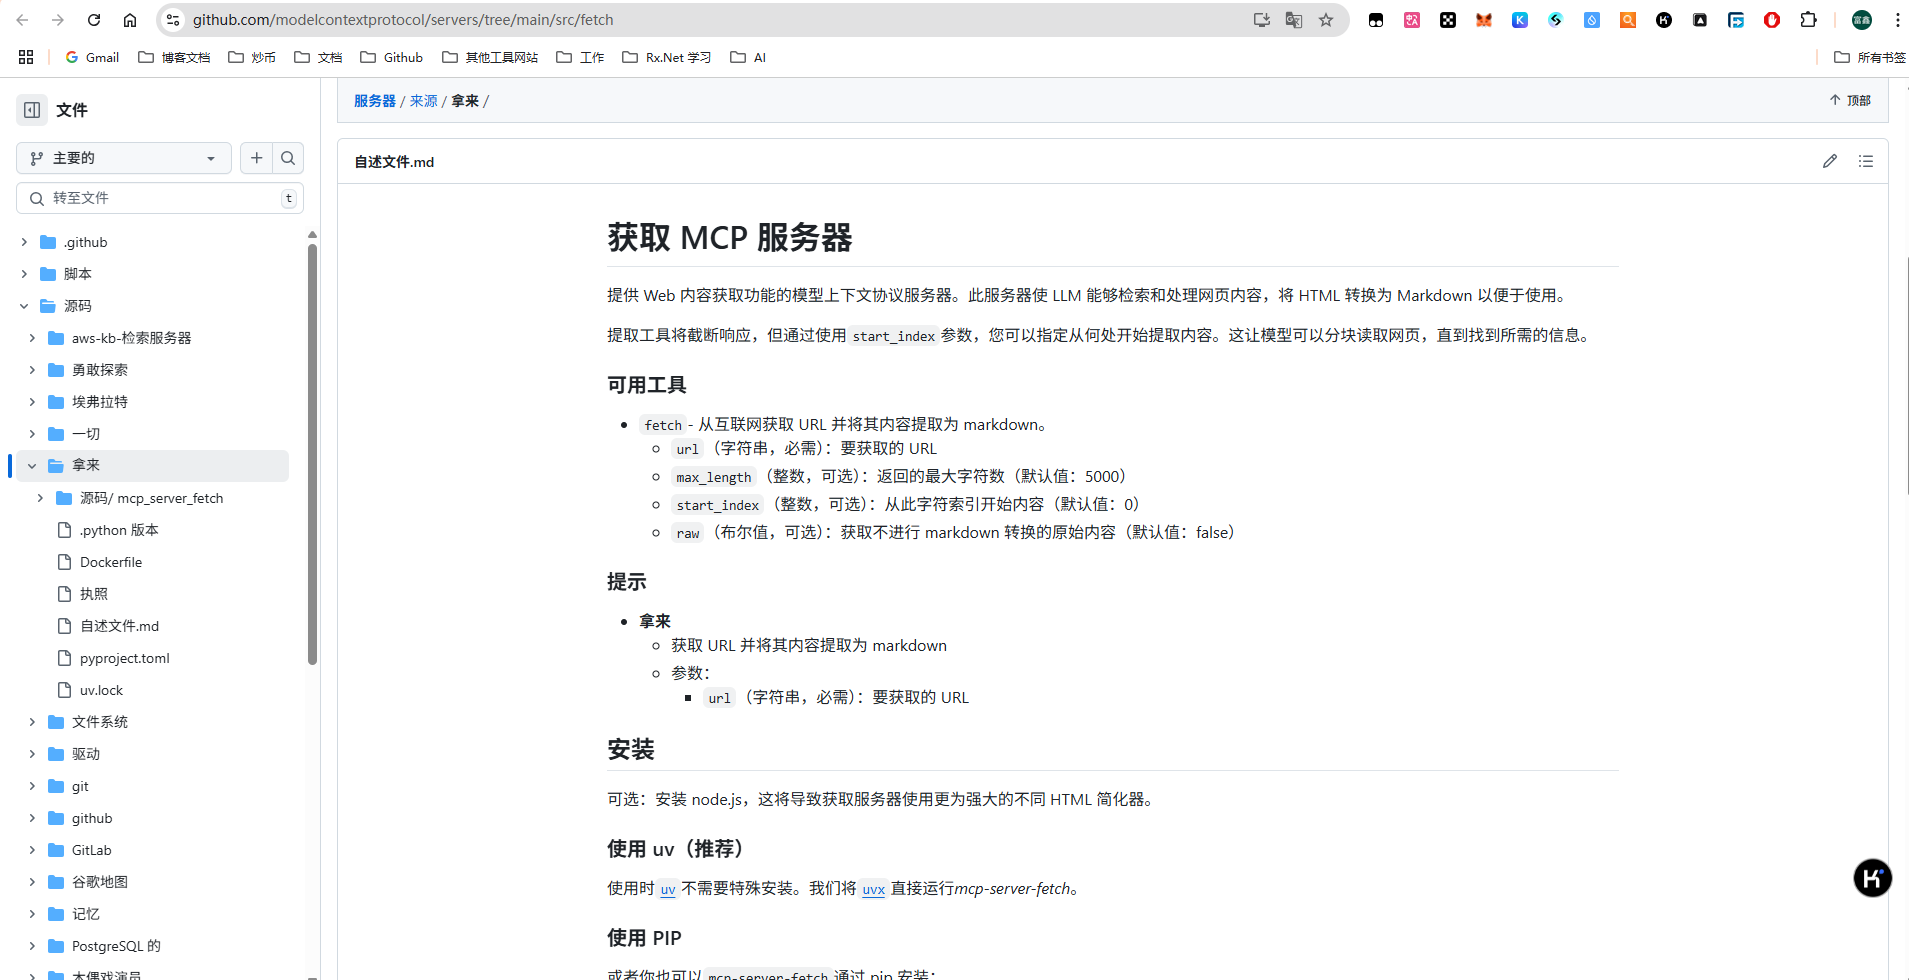Open the 所有书签 all bookmarks folder
1909x980 pixels.
tap(1869, 57)
